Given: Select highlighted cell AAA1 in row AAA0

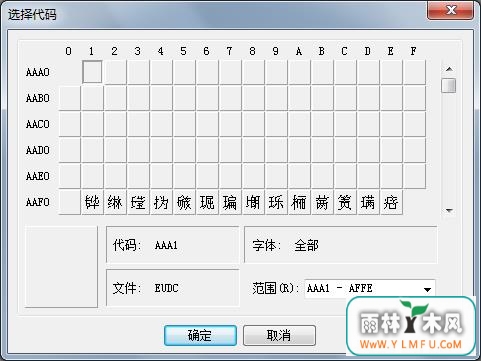Looking at the screenshot, I should pos(92,72).
